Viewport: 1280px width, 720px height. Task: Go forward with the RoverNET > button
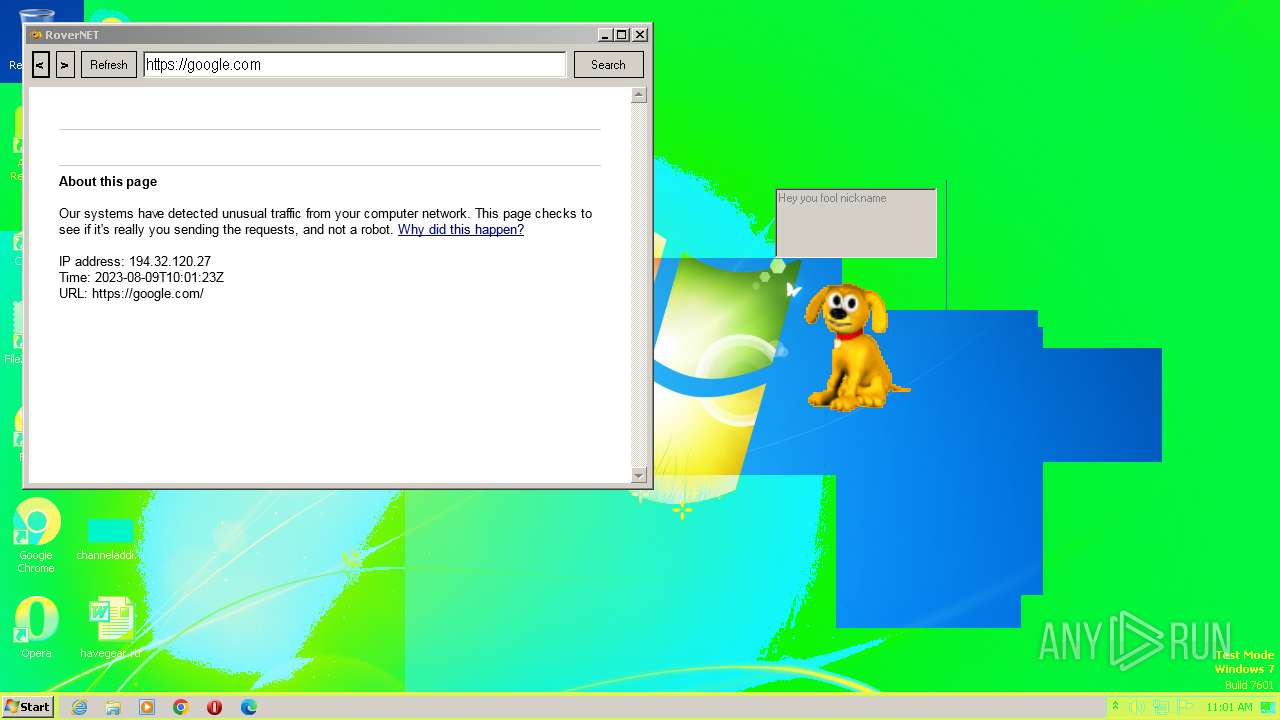point(65,65)
